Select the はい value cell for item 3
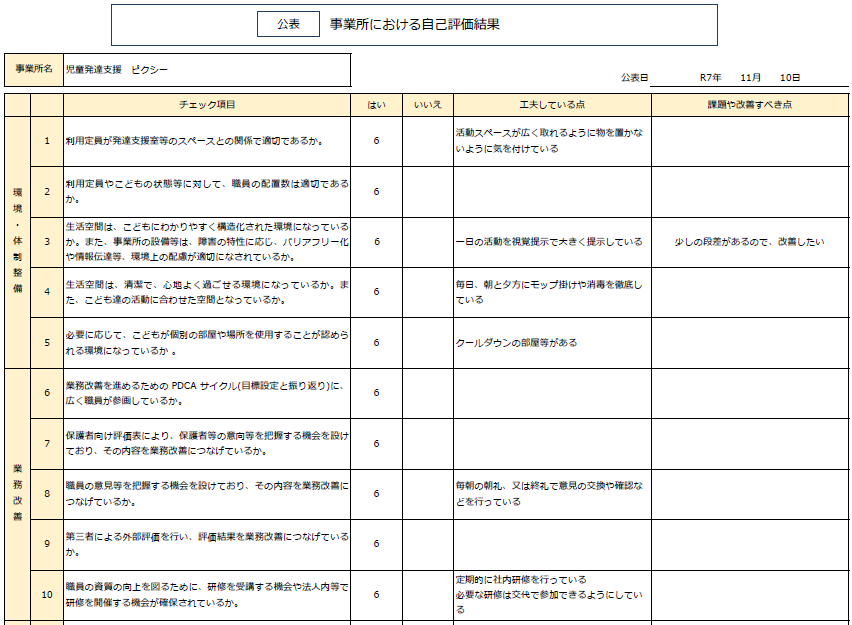852x625 pixels. 376,242
